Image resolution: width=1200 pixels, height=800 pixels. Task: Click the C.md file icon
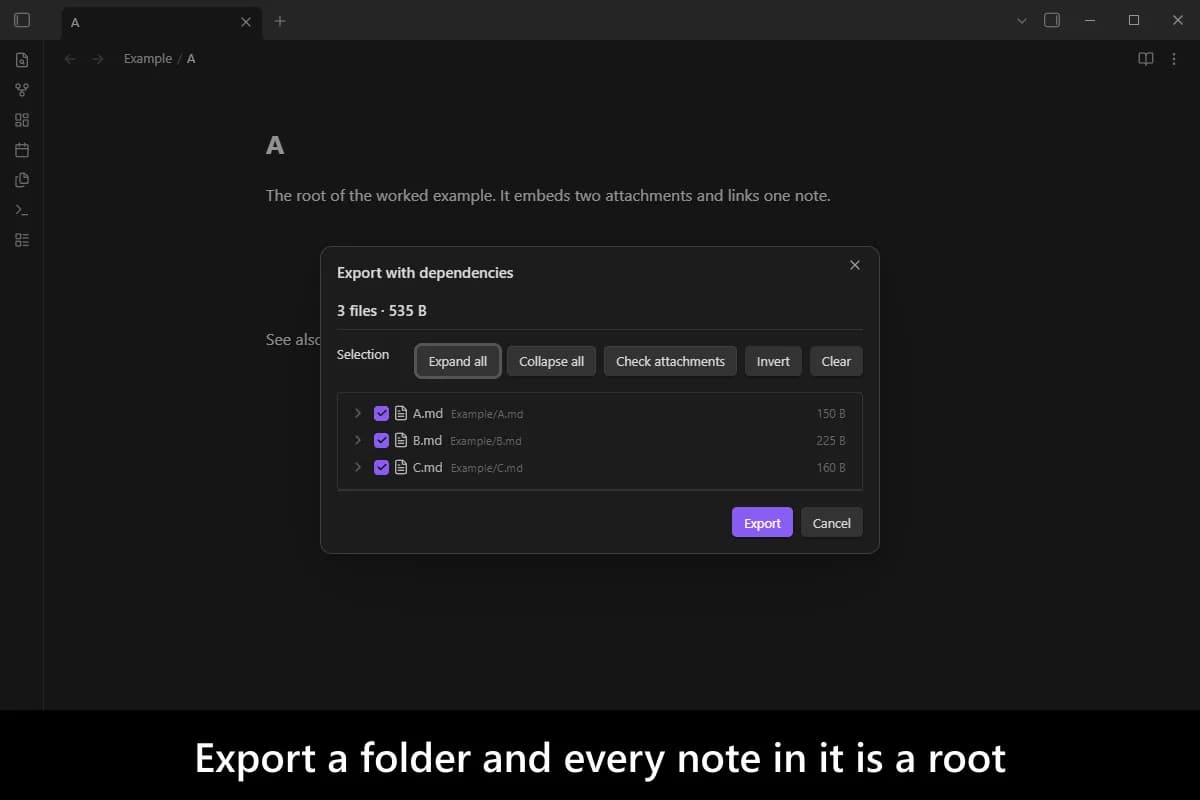pos(401,467)
